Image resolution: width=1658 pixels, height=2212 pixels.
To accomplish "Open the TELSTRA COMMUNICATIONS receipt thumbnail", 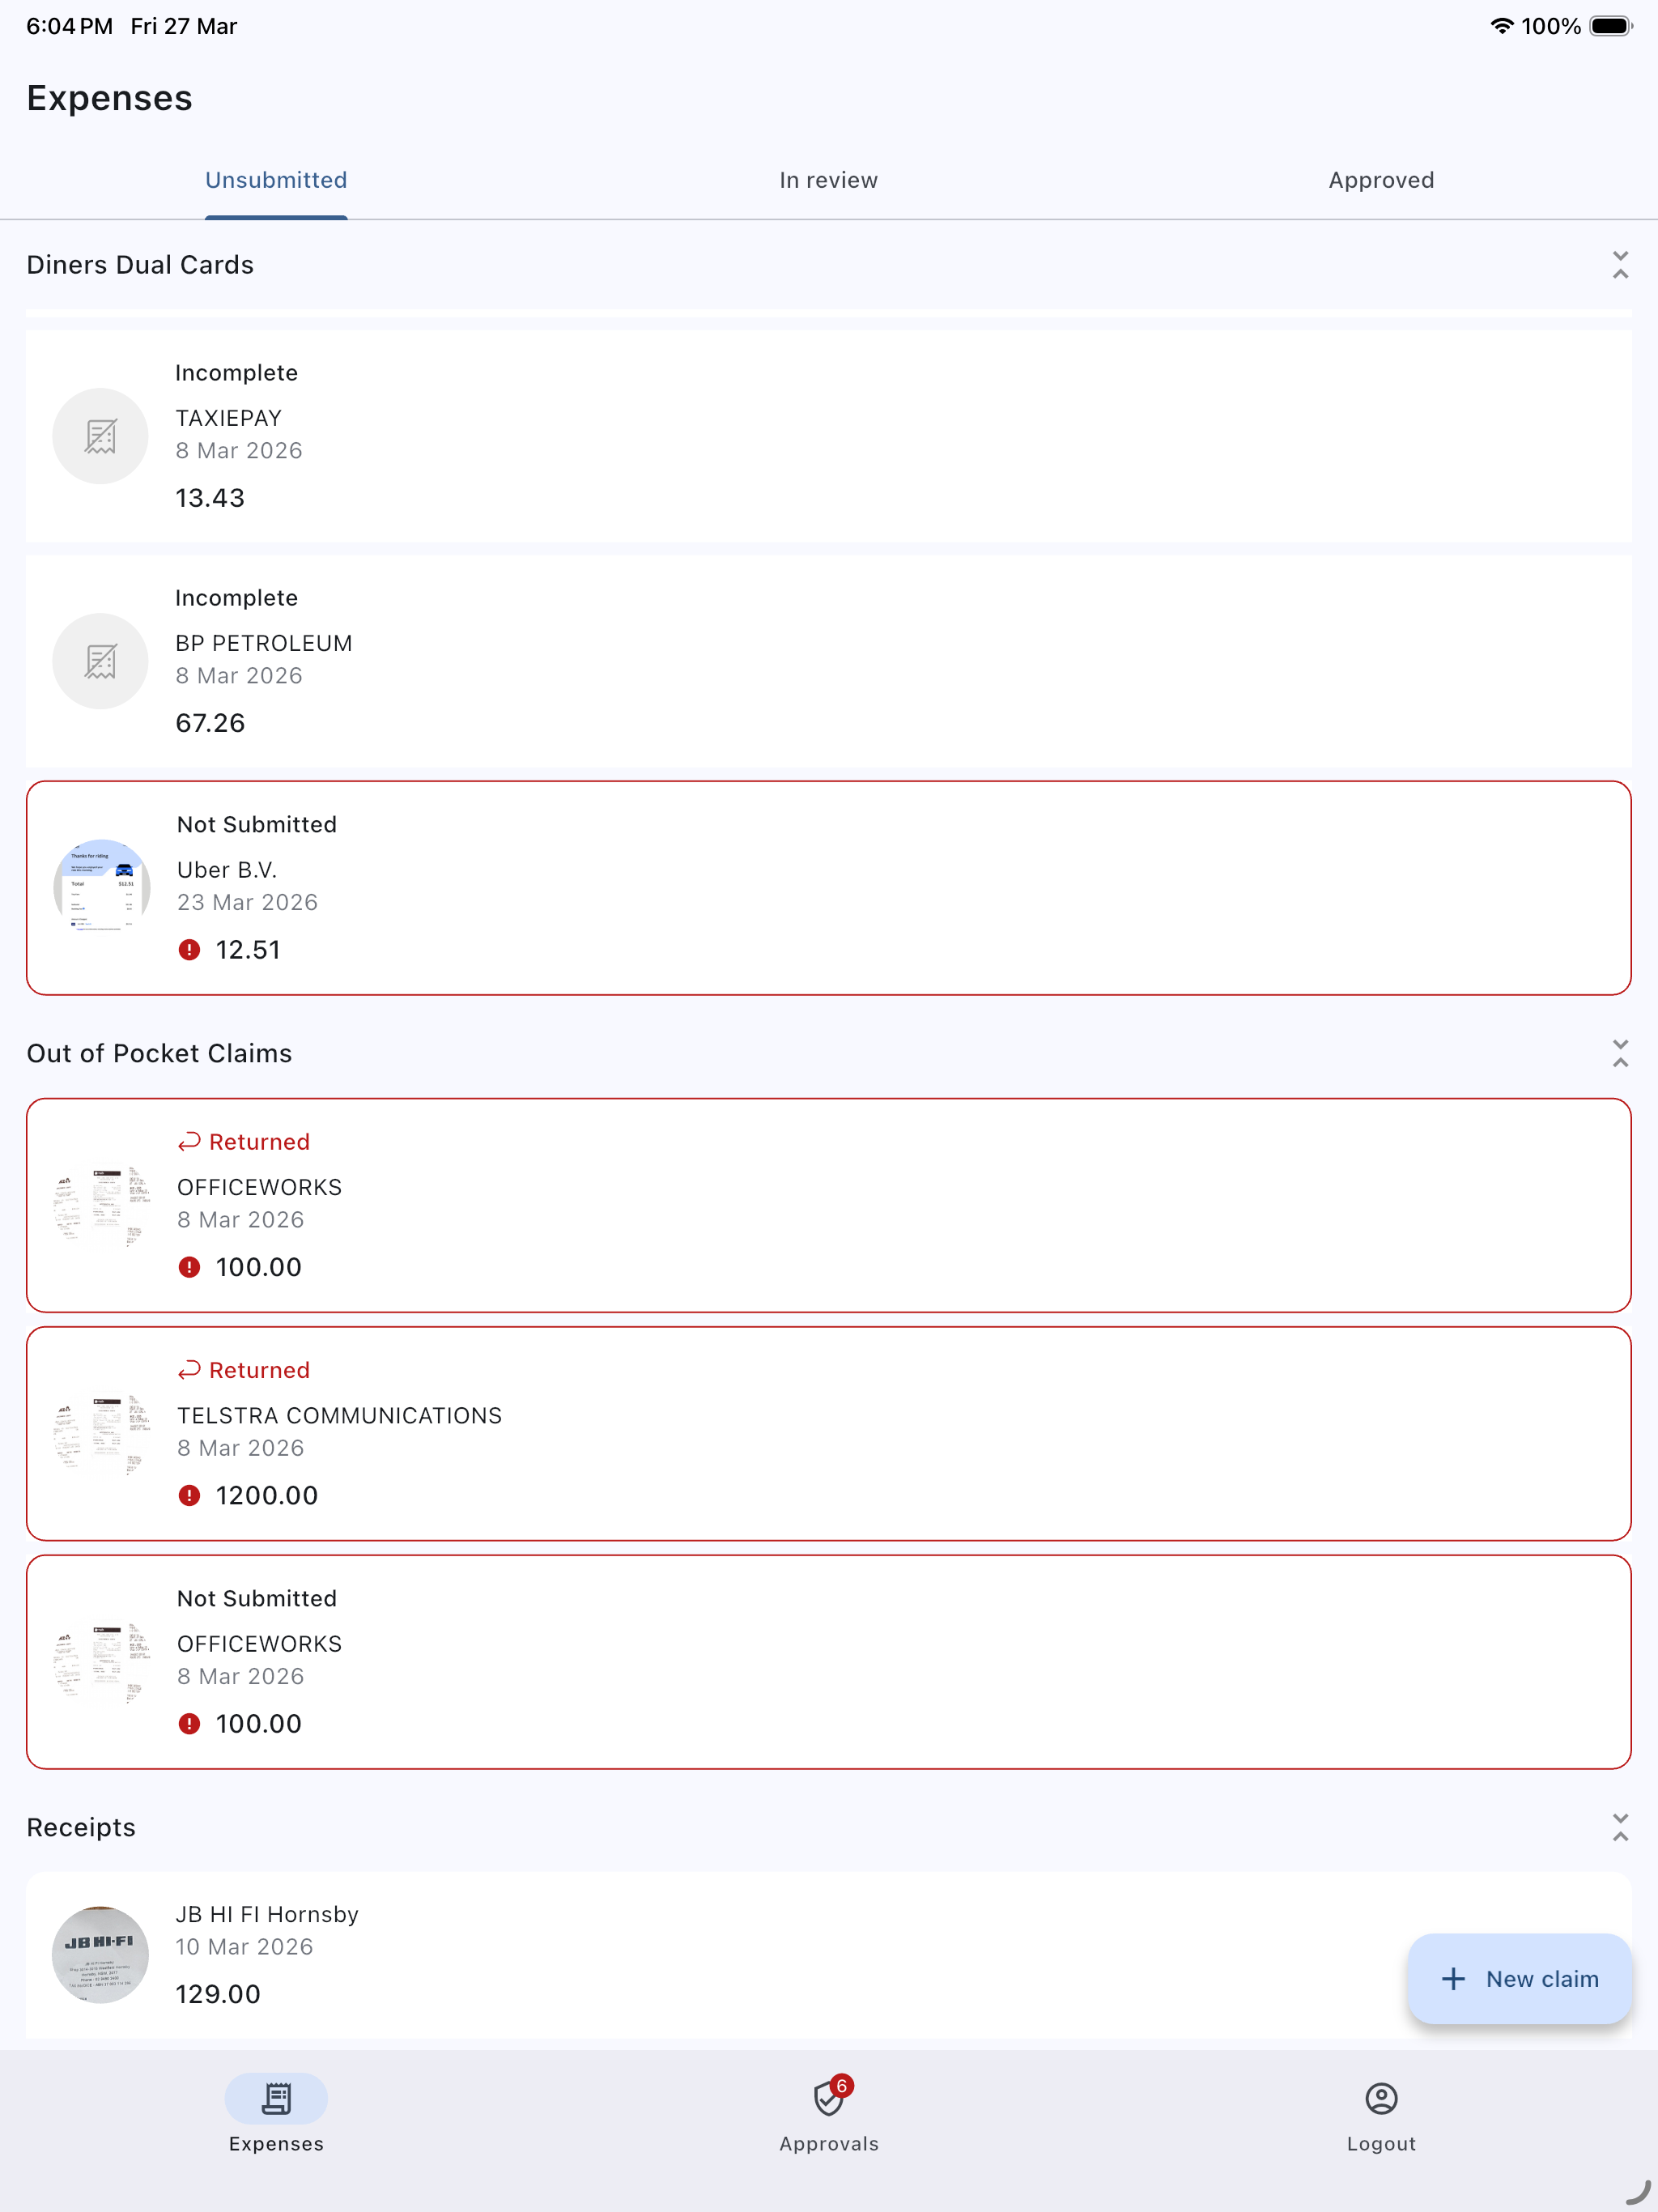I will point(101,1434).
